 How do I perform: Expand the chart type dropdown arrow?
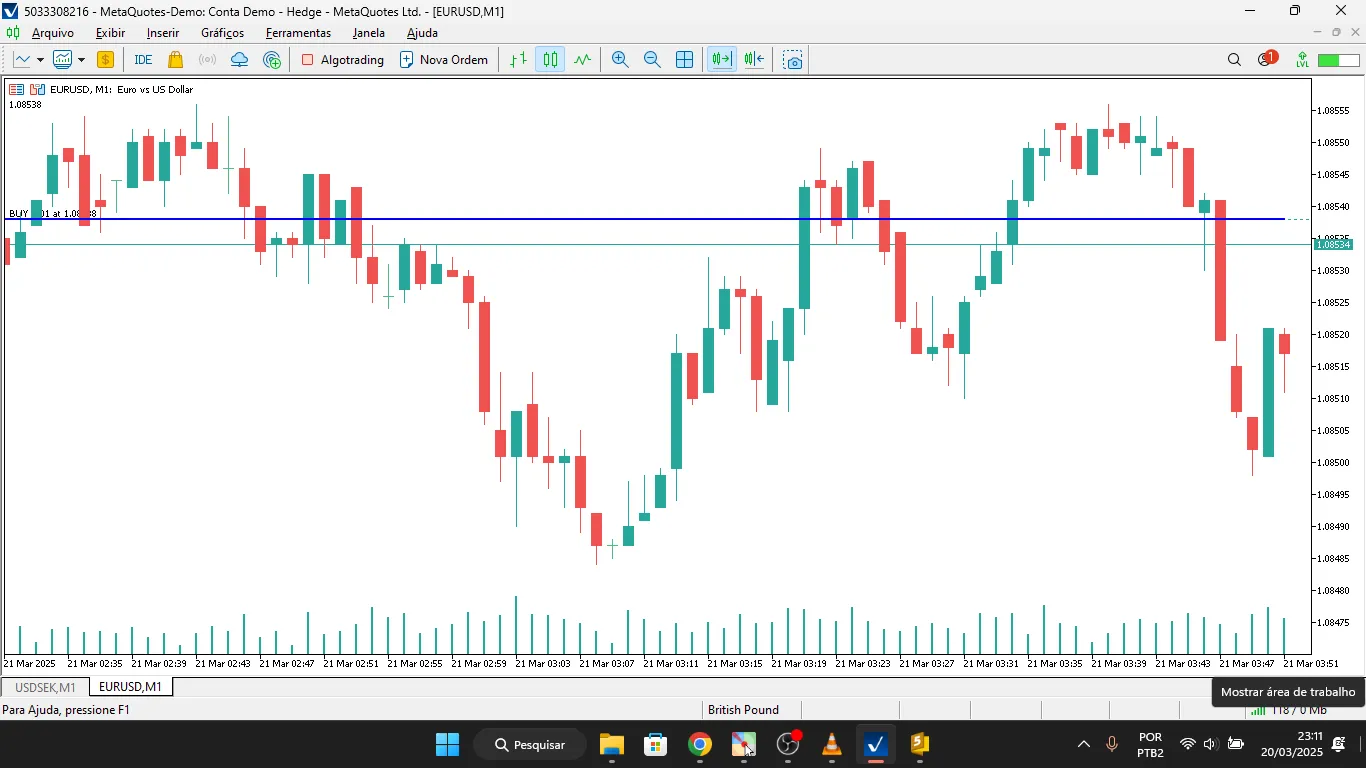(38, 60)
